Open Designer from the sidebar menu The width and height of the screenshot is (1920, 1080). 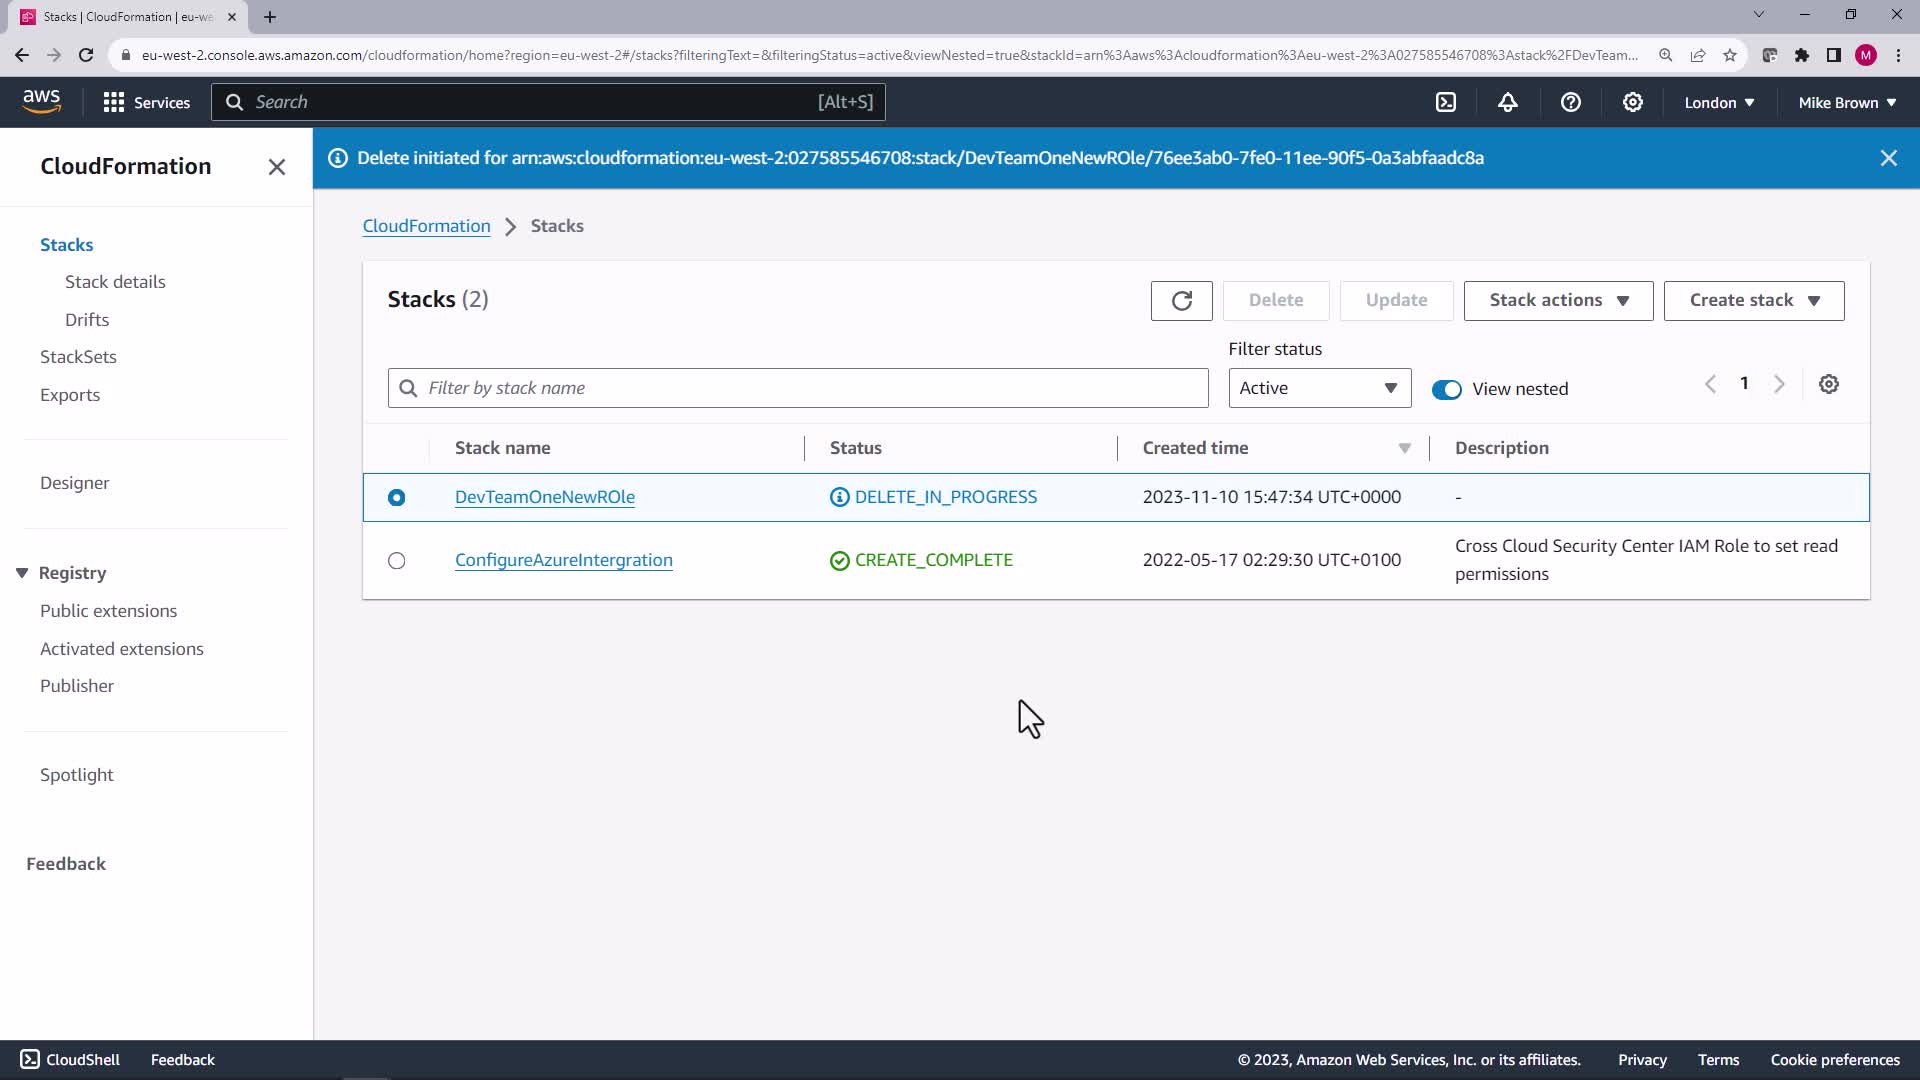point(74,483)
